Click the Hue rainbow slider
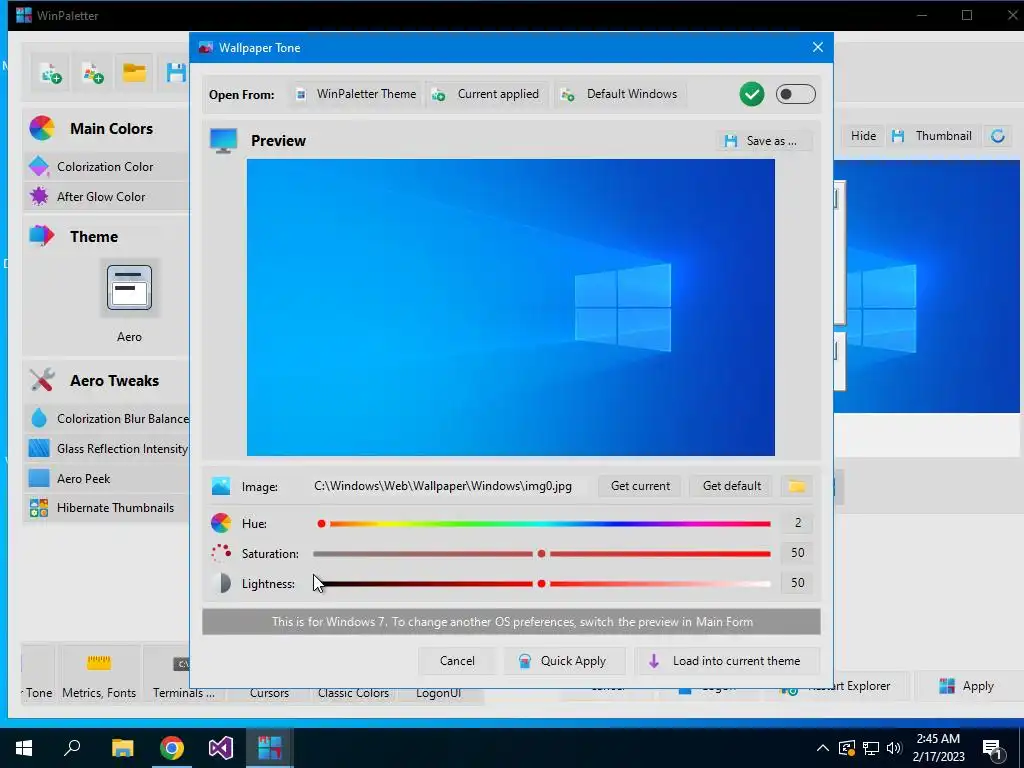 tap(543, 523)
